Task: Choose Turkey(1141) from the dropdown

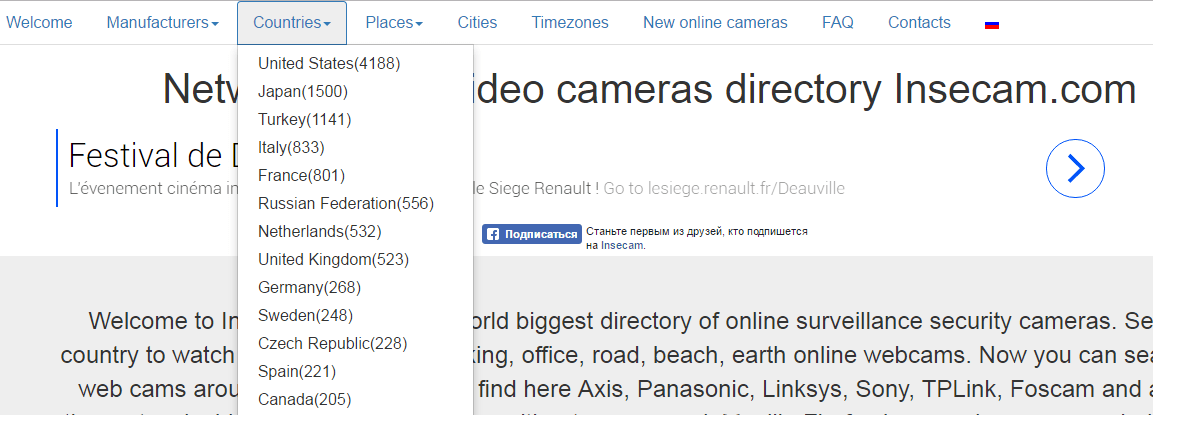Action: pyautogui.click(x=355, y=120)
